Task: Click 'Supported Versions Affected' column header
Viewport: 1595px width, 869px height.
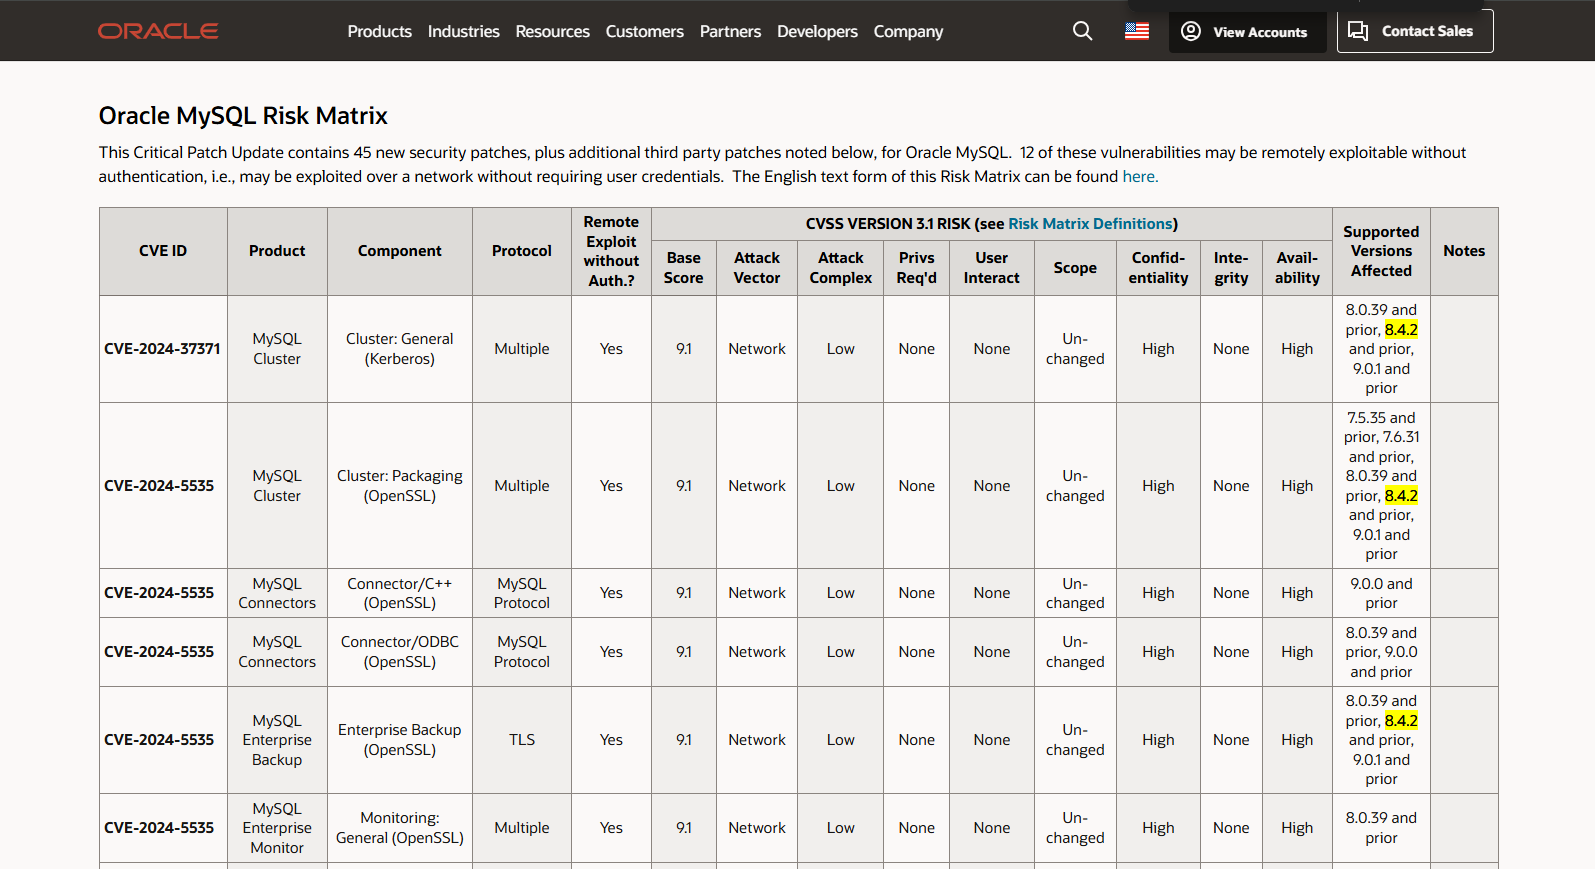Action: (x=1381, y=251)
